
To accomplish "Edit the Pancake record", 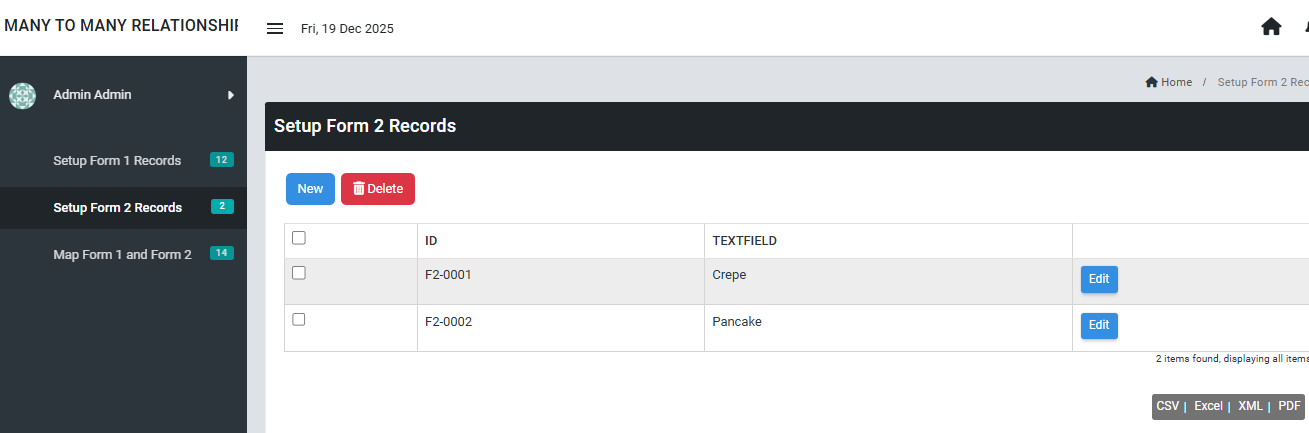I will (1099, 325).
